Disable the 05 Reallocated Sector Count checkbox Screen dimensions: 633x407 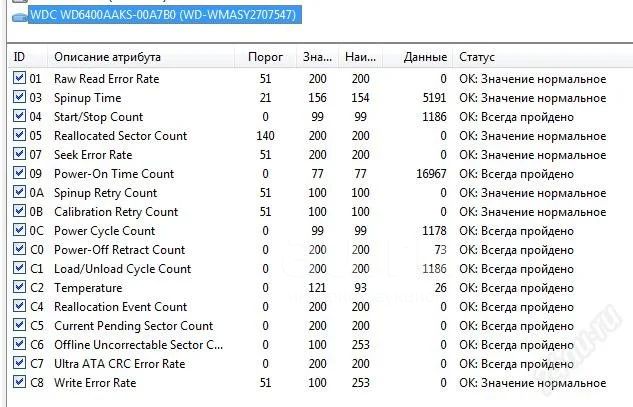pyautogui.click(x=19, y=136)
